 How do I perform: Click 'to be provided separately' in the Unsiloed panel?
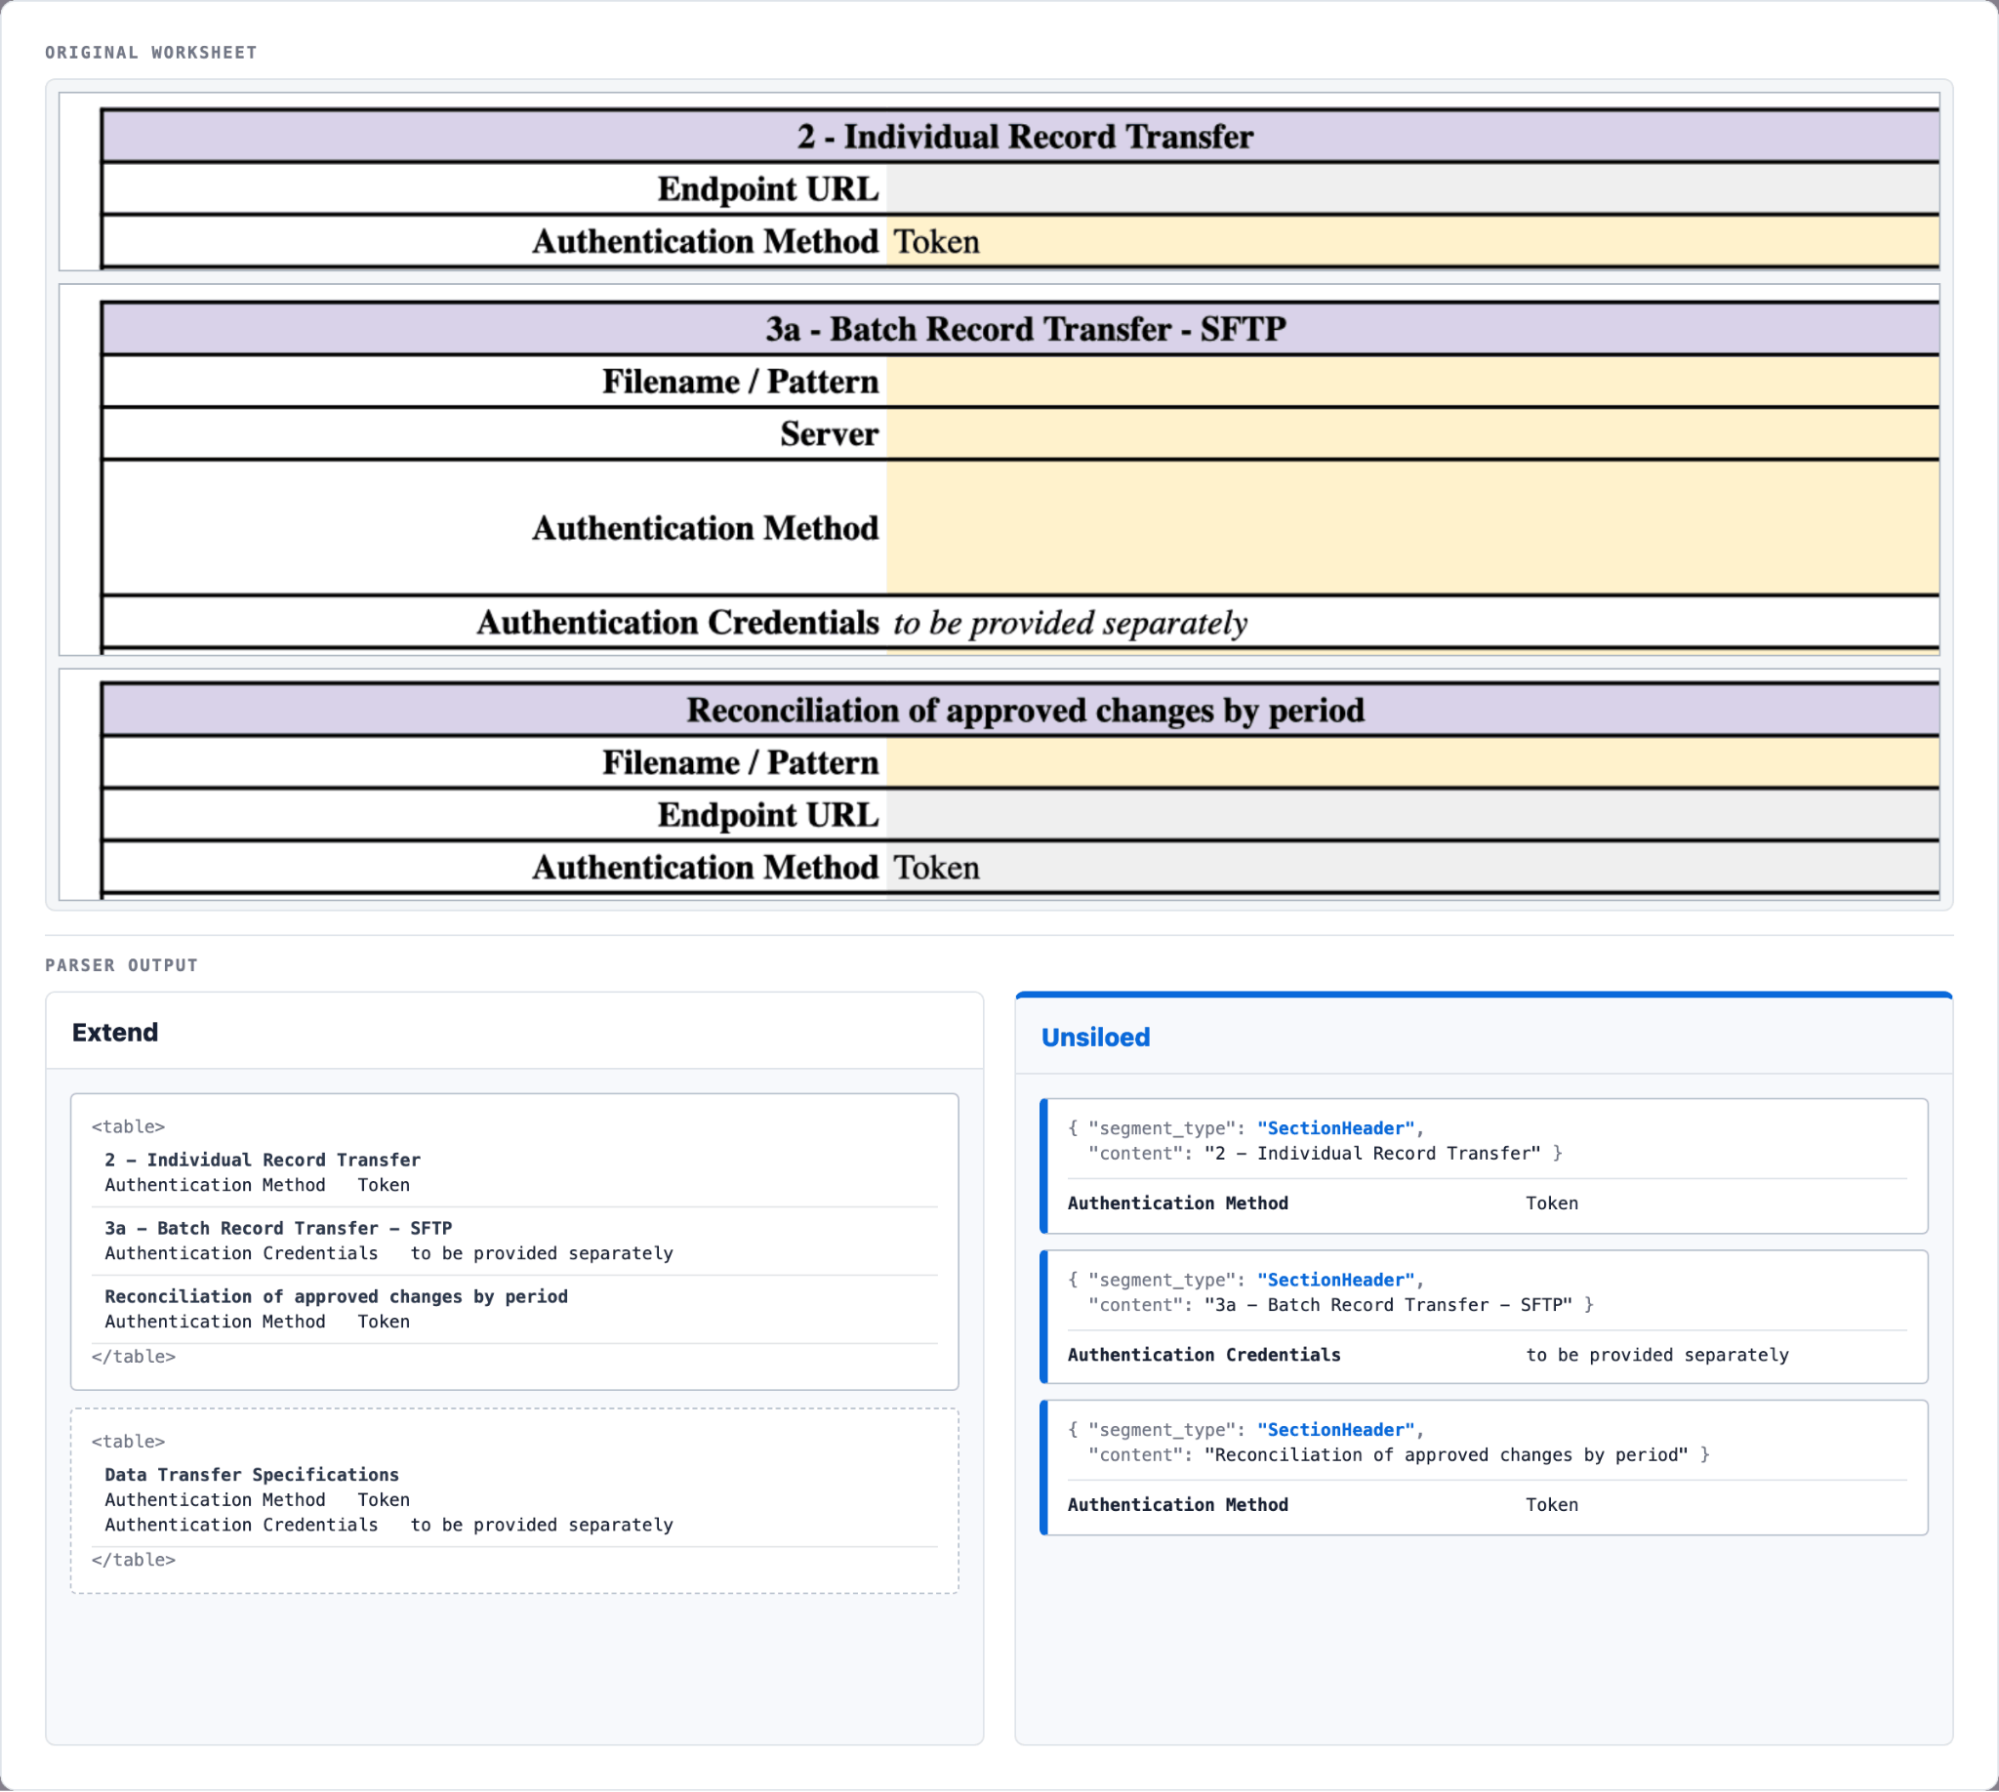tap(1657, 1355)
